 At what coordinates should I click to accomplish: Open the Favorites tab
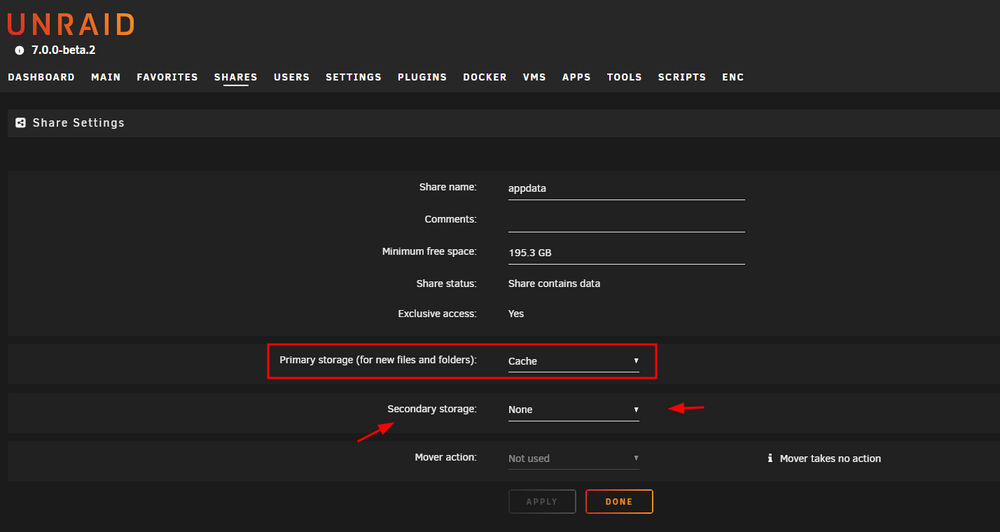167,77
